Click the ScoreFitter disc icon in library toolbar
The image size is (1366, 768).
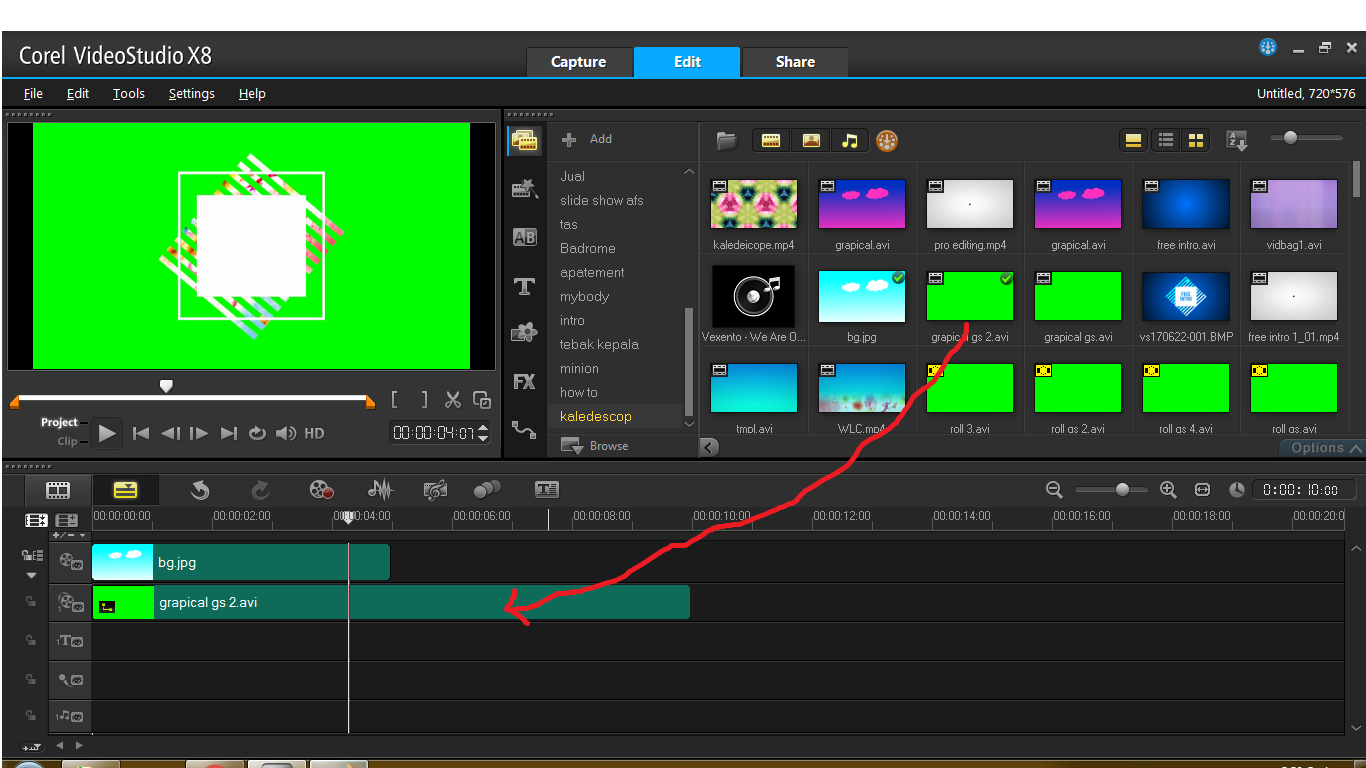coord(887,141)
